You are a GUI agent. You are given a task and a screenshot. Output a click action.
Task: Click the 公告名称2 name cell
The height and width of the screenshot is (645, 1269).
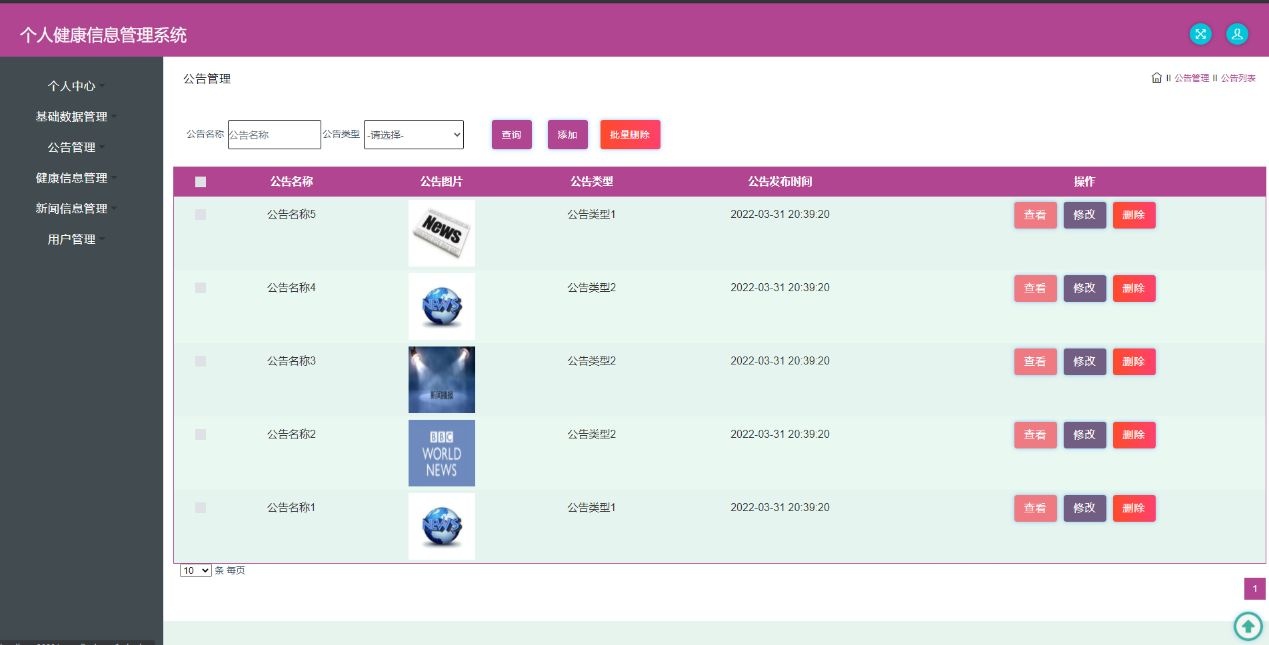pos(291,435)
